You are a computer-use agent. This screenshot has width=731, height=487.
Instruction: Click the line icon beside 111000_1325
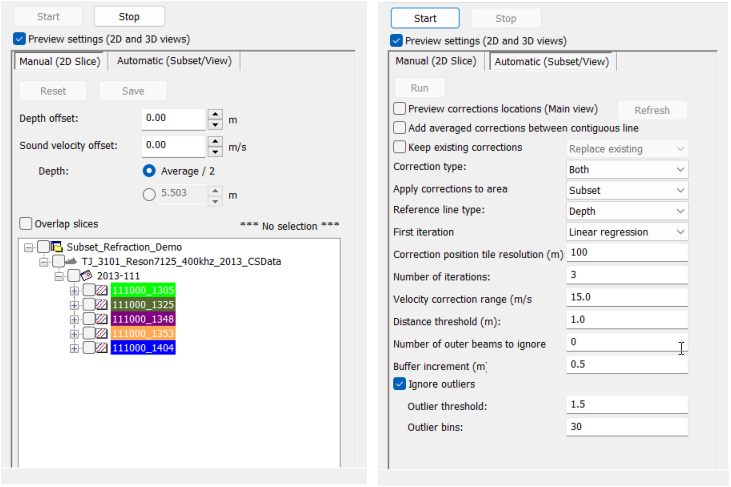pos(102,305)
